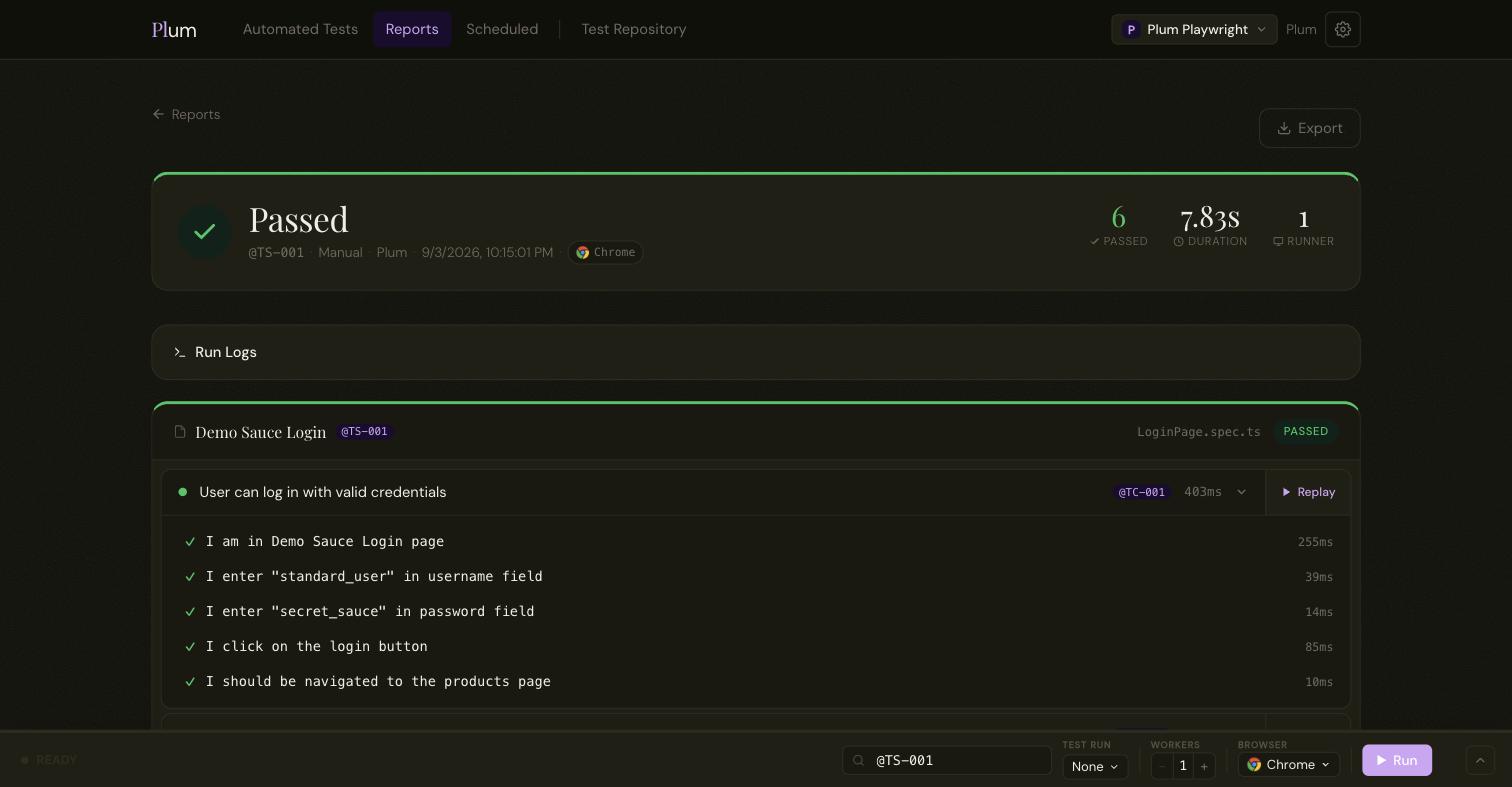Click step entering "secret_sauce" in password
Viewport: 1512px width, 787px height.
pyautogui.click(x=370, y=612)
